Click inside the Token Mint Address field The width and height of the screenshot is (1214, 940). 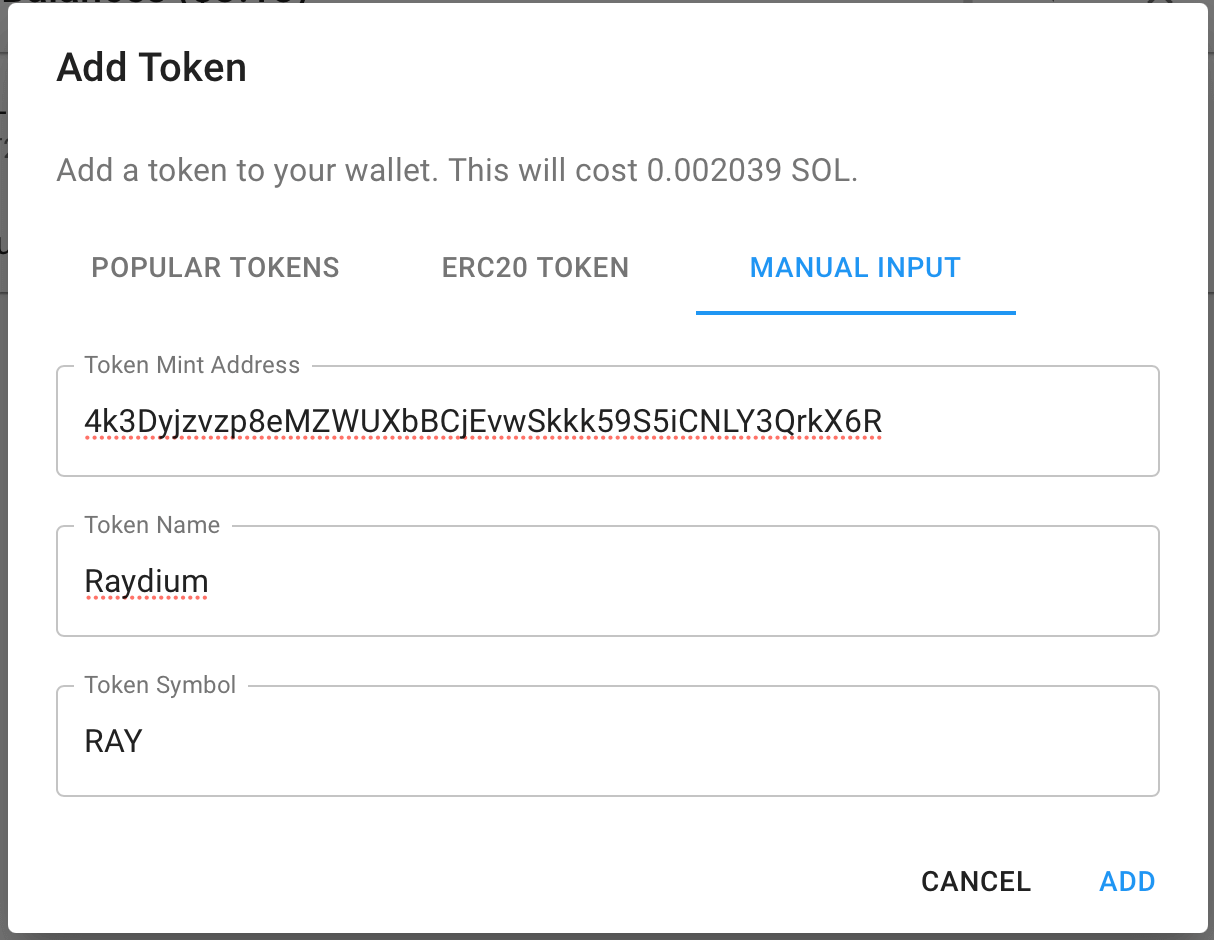1000,422
